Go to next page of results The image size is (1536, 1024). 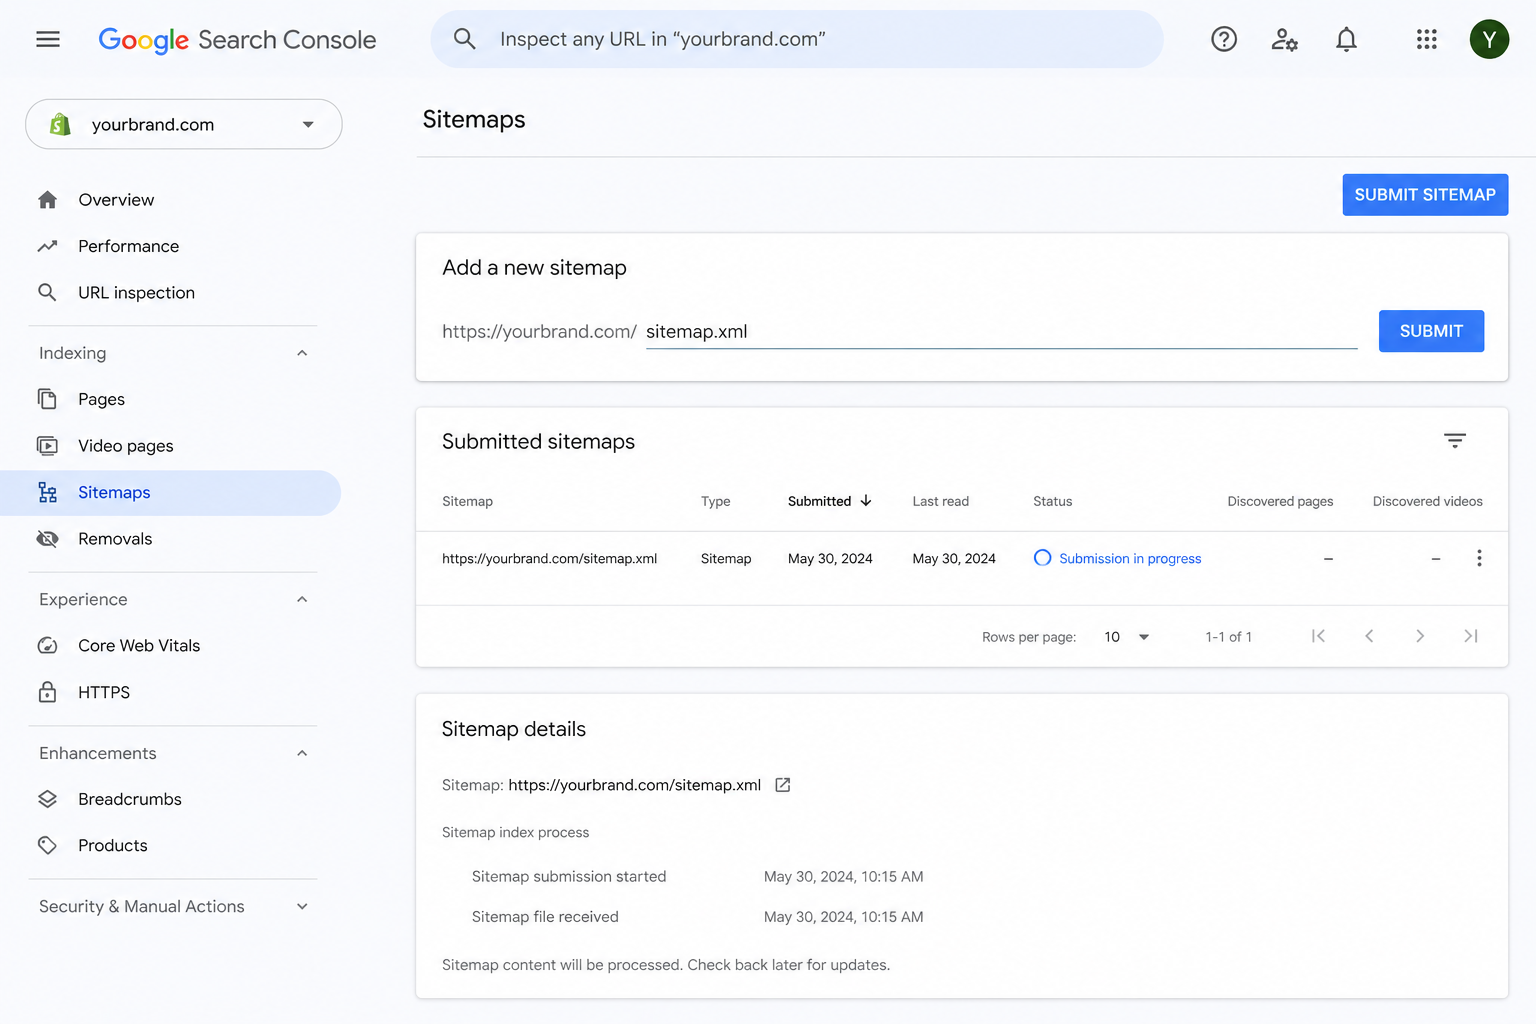[x=1420, y=636]
